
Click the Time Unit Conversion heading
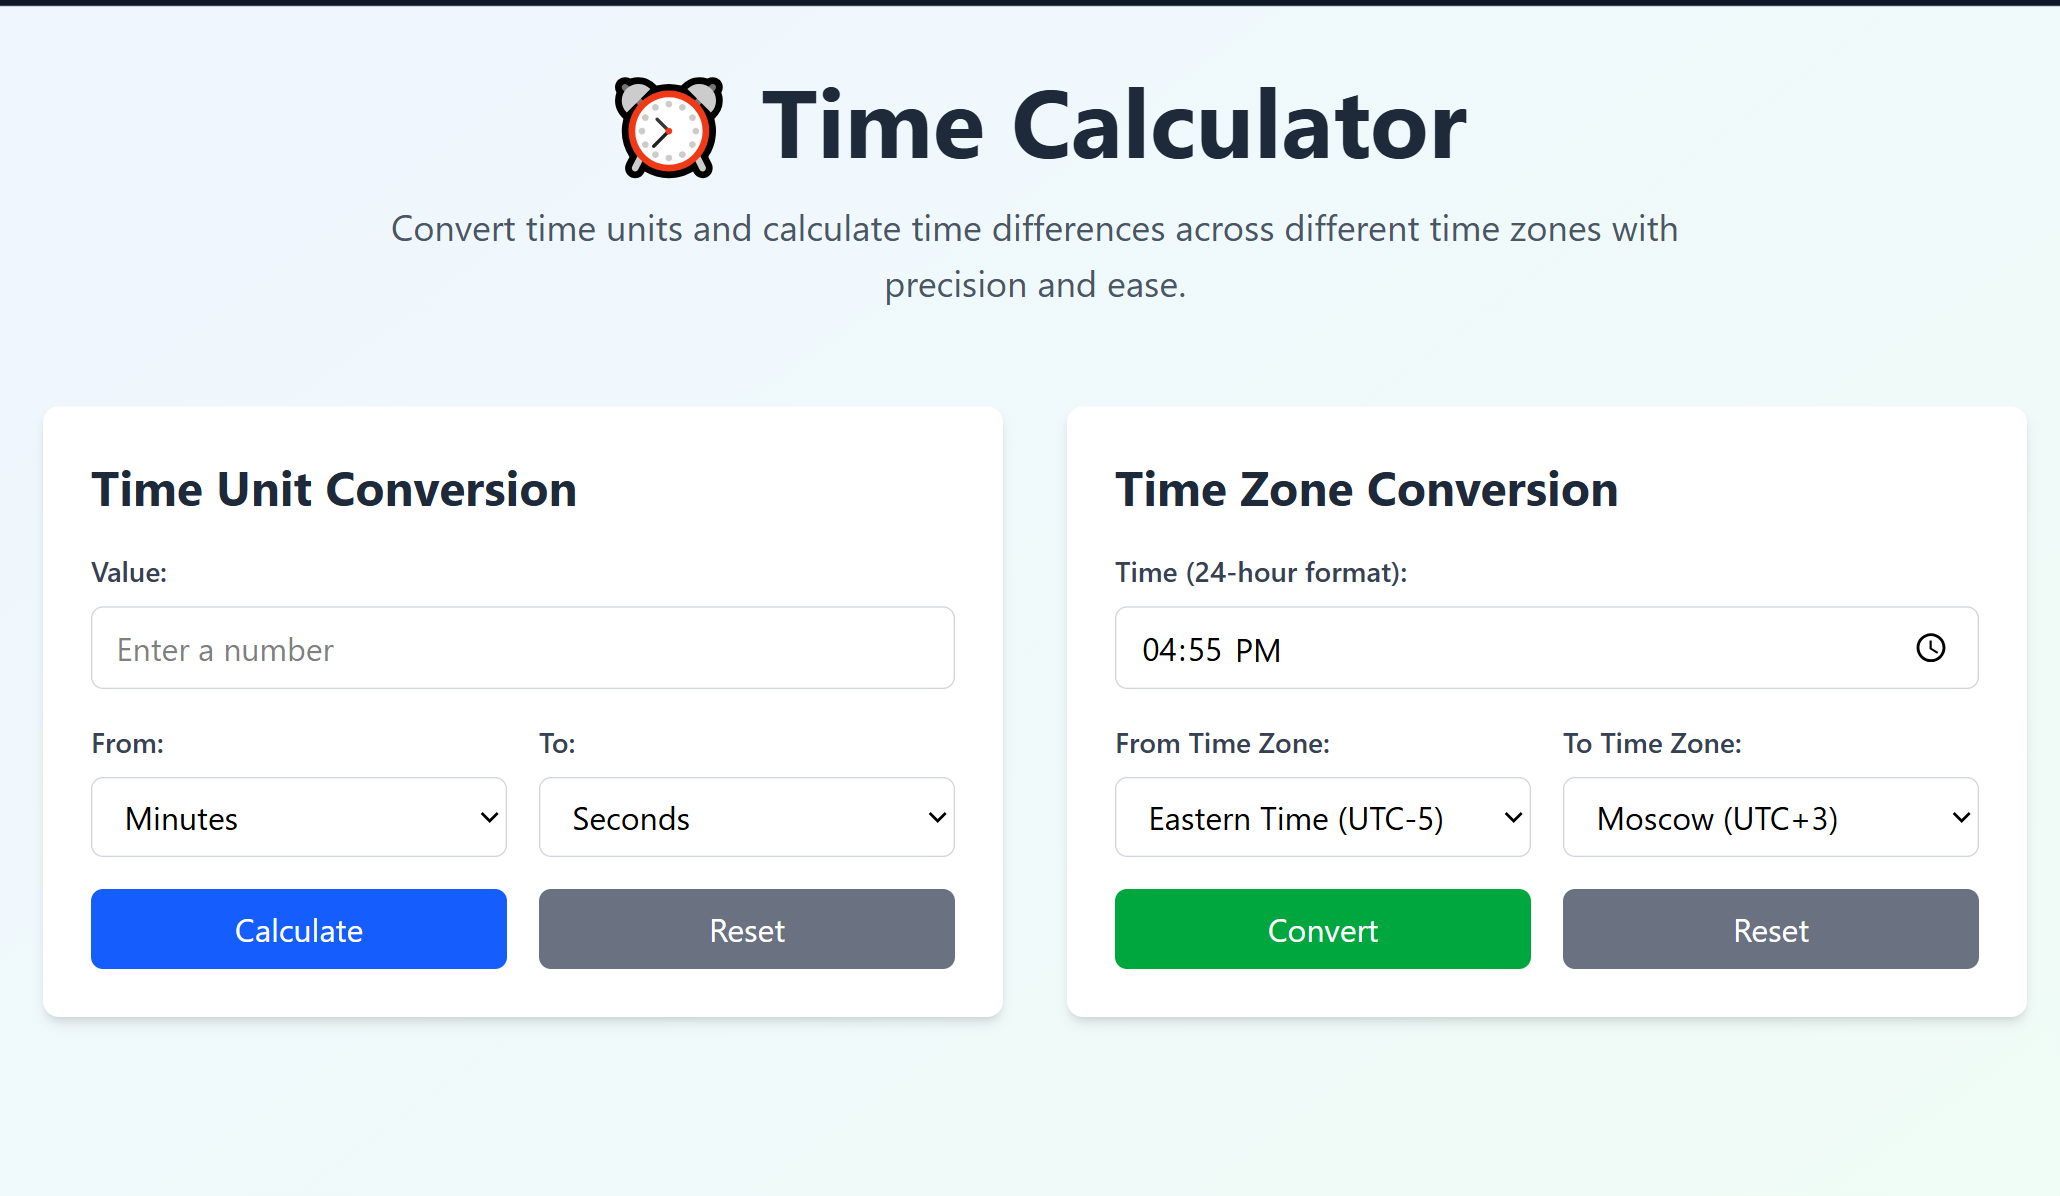[334, 489]
